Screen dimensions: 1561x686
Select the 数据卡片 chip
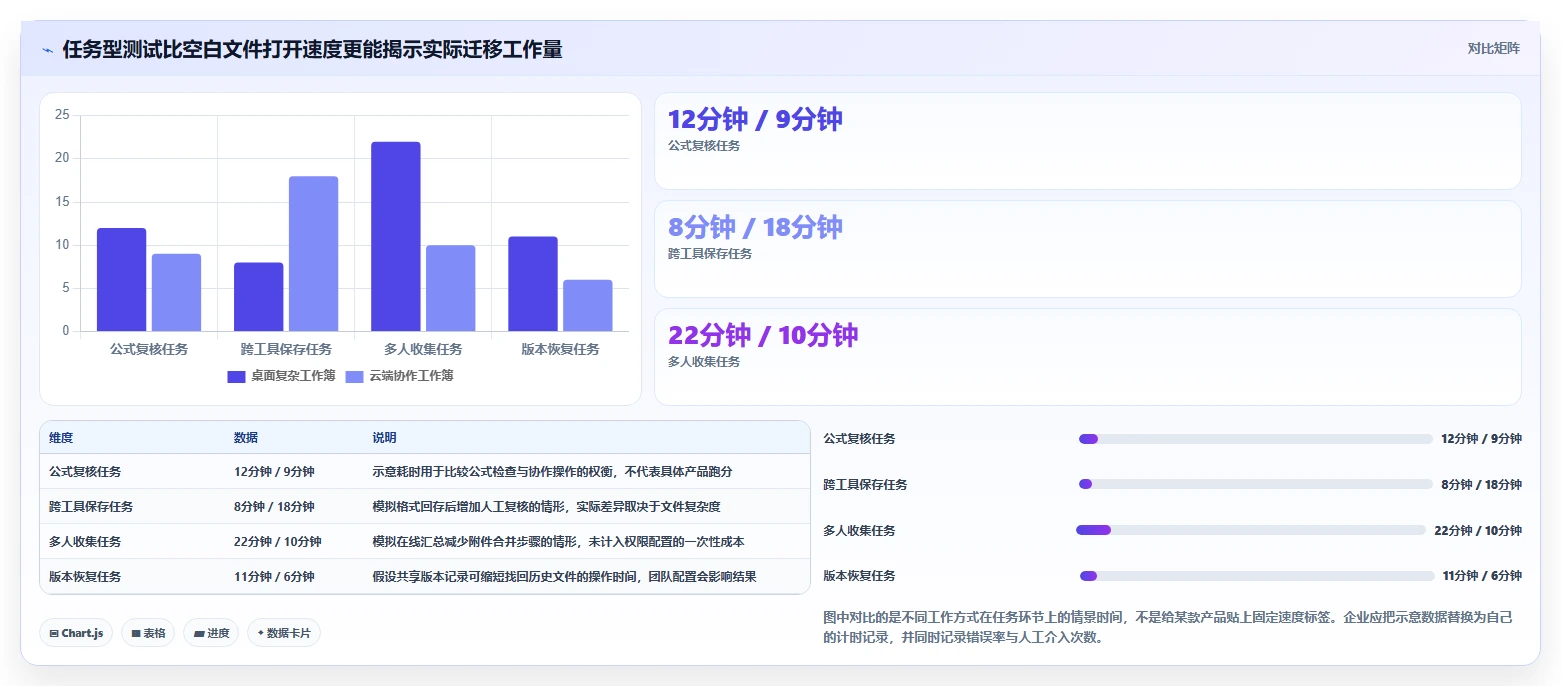(x=284, y=633)
